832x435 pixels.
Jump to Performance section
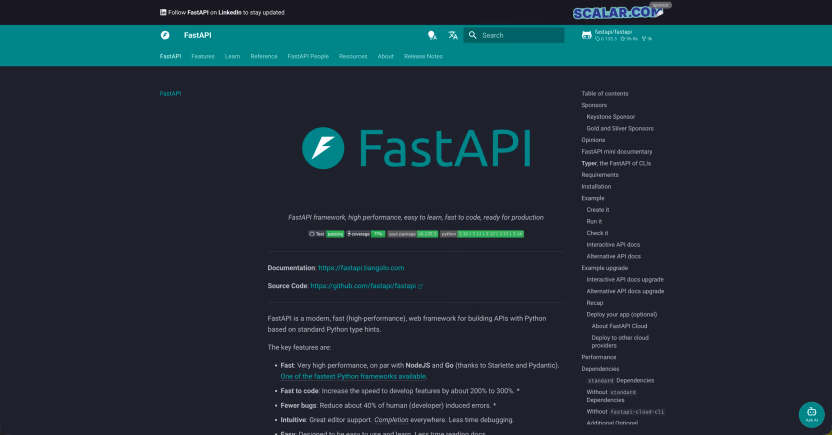click(x=599, y=358)
